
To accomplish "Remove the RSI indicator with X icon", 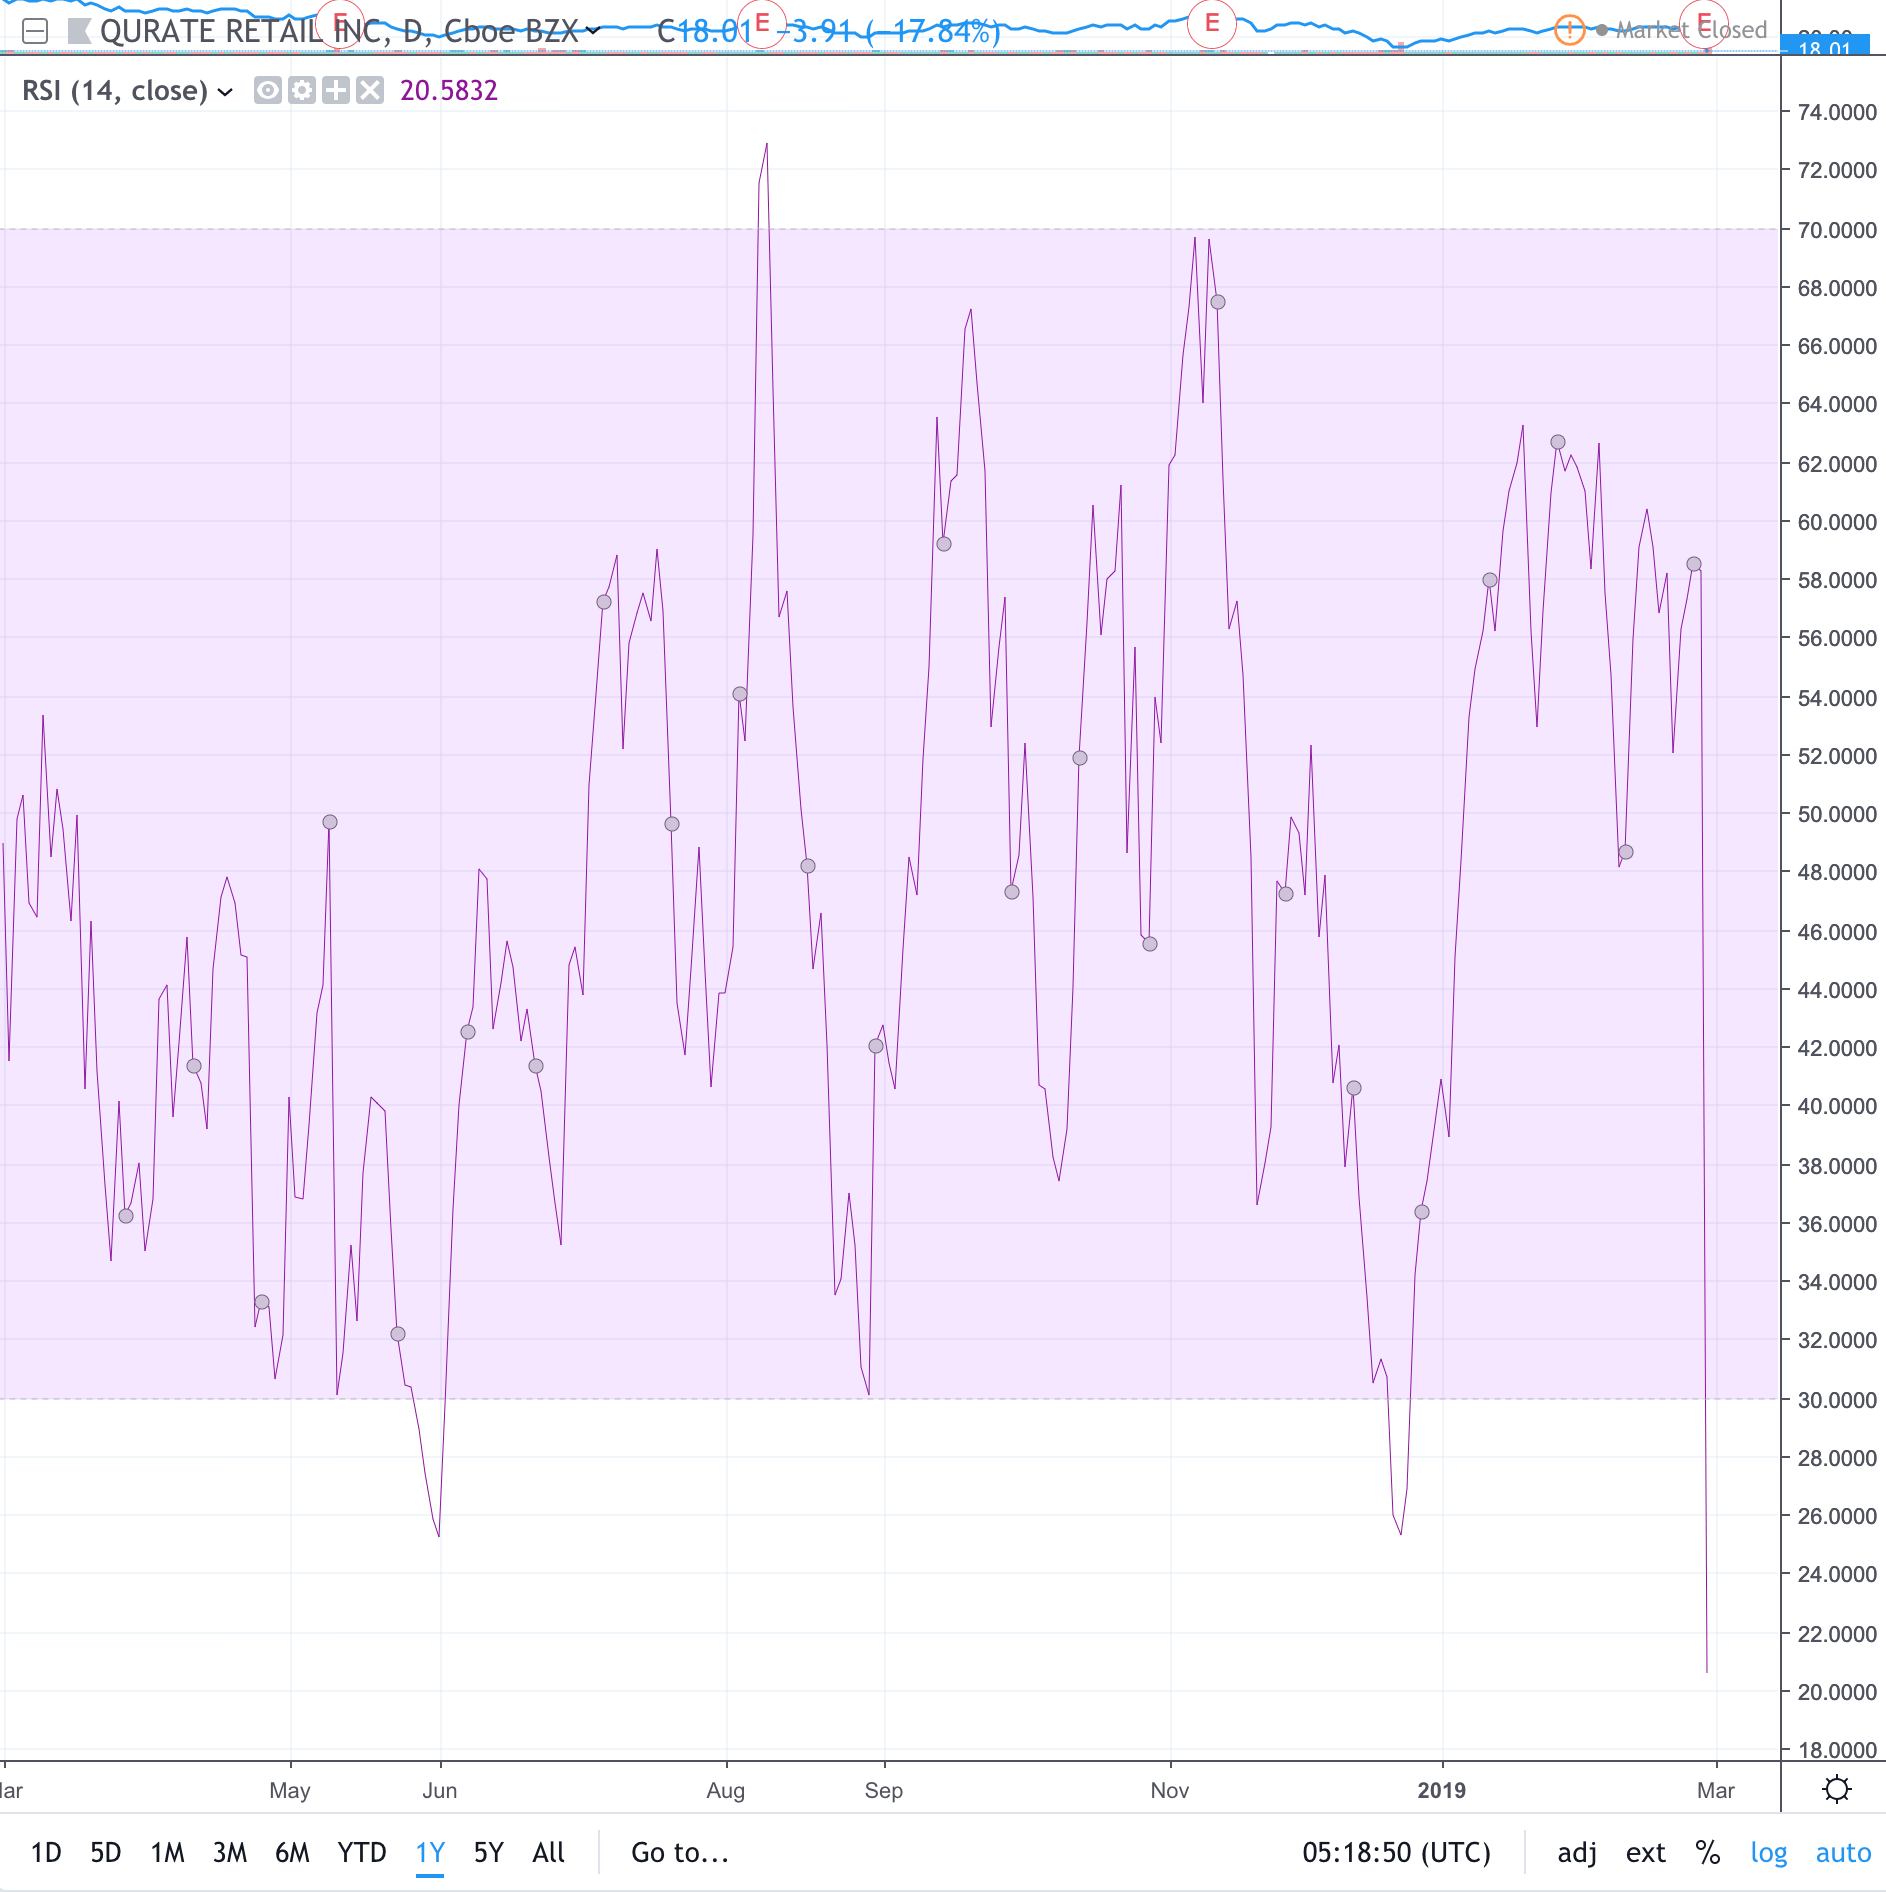I will point(370,91).
